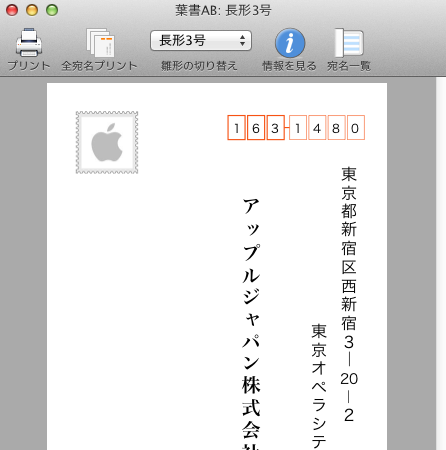This screenshot has height=450, width=446.
Task: Click the プリント label
Action: pyautogui.click(x=29, y=66)
